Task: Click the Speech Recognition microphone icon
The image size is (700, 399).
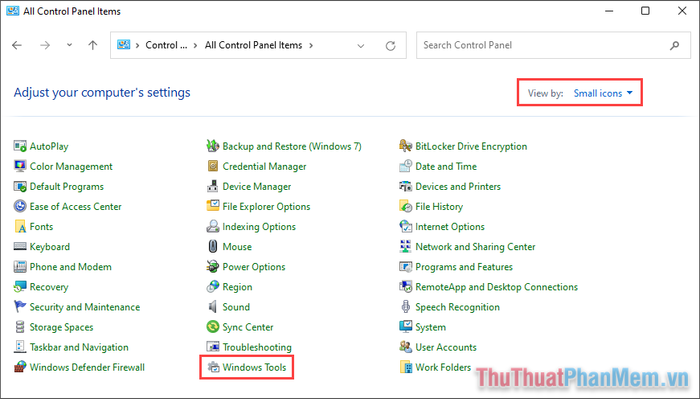Action: coord(405,307)
